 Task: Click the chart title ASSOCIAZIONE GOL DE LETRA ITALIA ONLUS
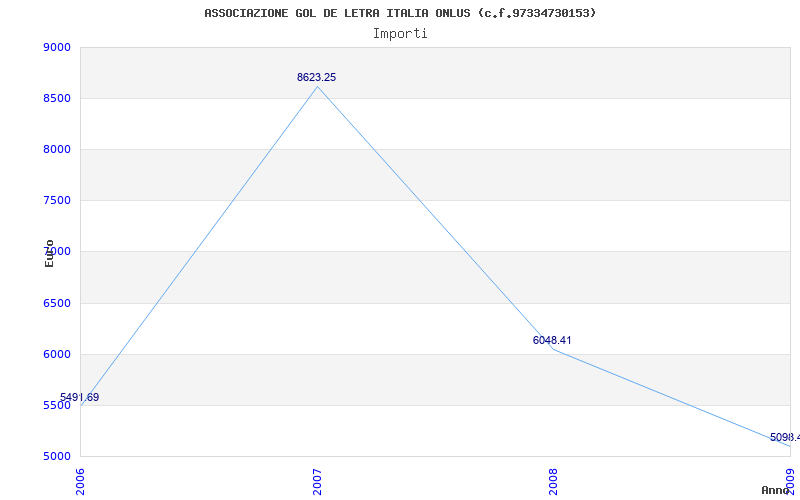point(400,13)
